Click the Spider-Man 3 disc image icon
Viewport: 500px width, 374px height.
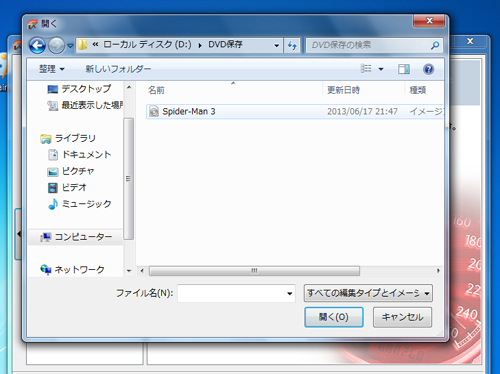[x=154, y=111]
